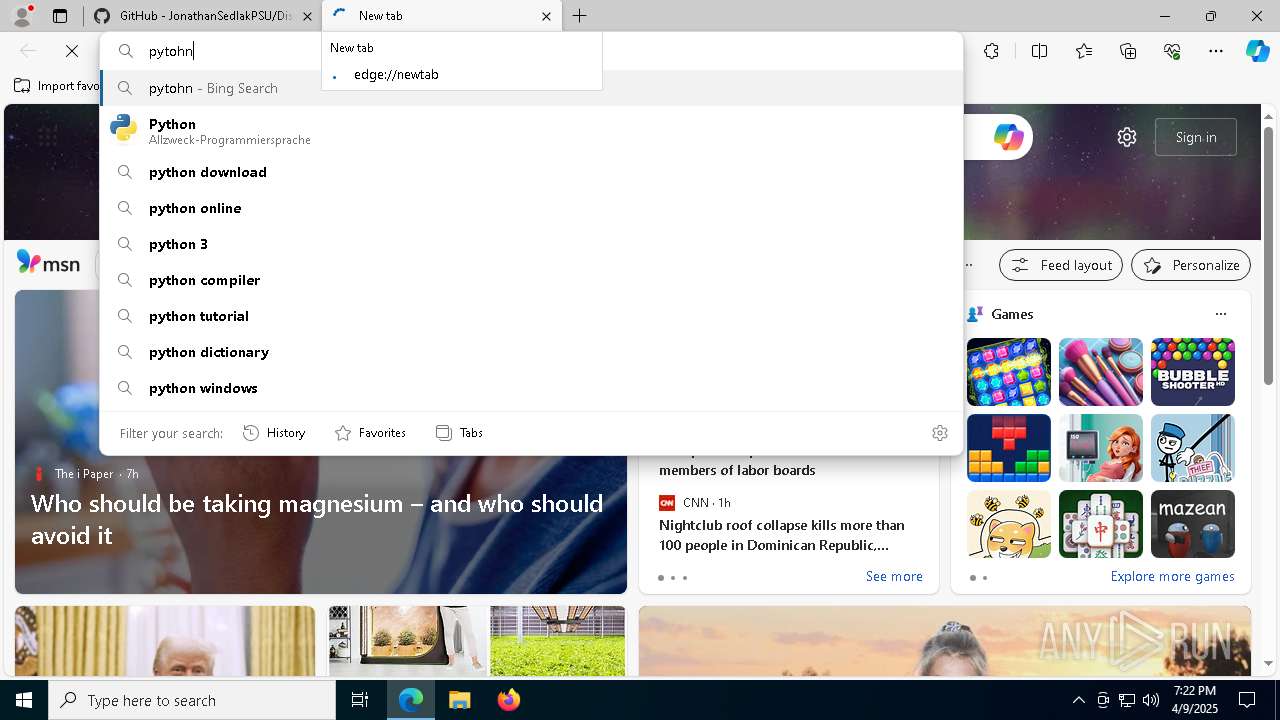
Task: Choose the python tutorial suggestion
Action: [531, 316]
